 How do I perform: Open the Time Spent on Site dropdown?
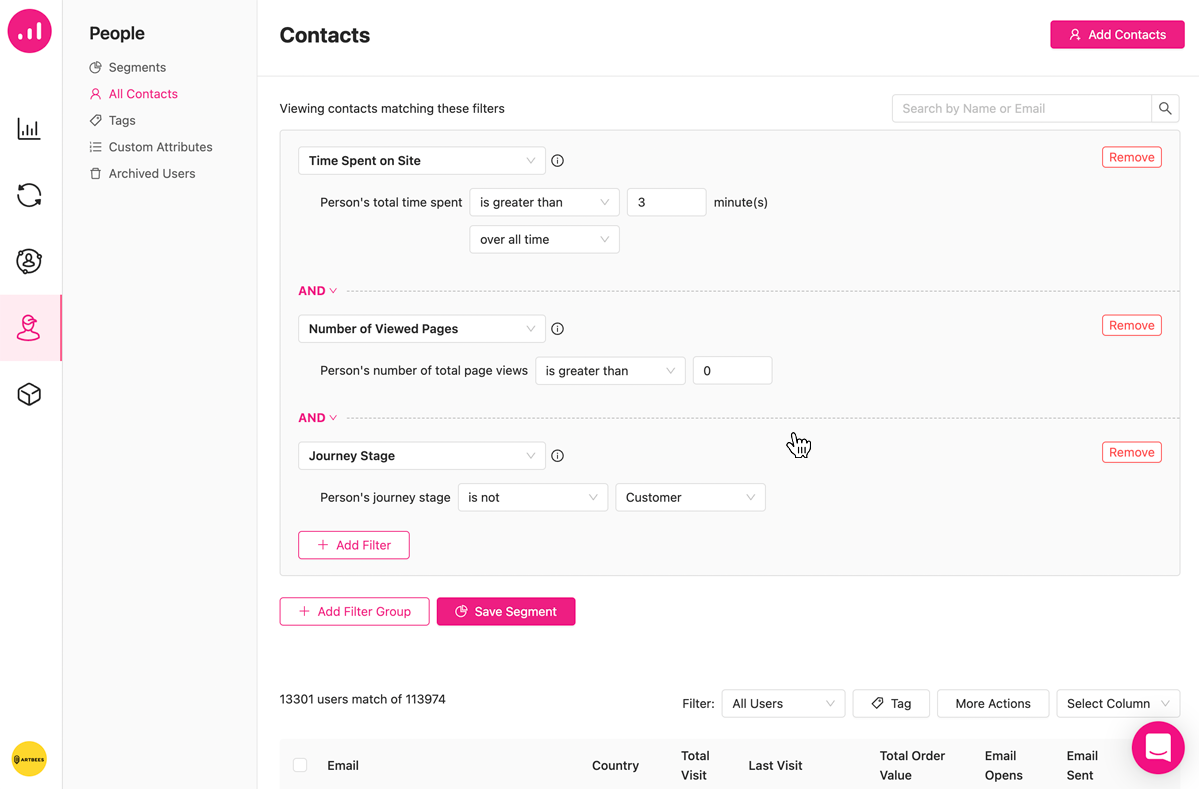tap(422, 161)
